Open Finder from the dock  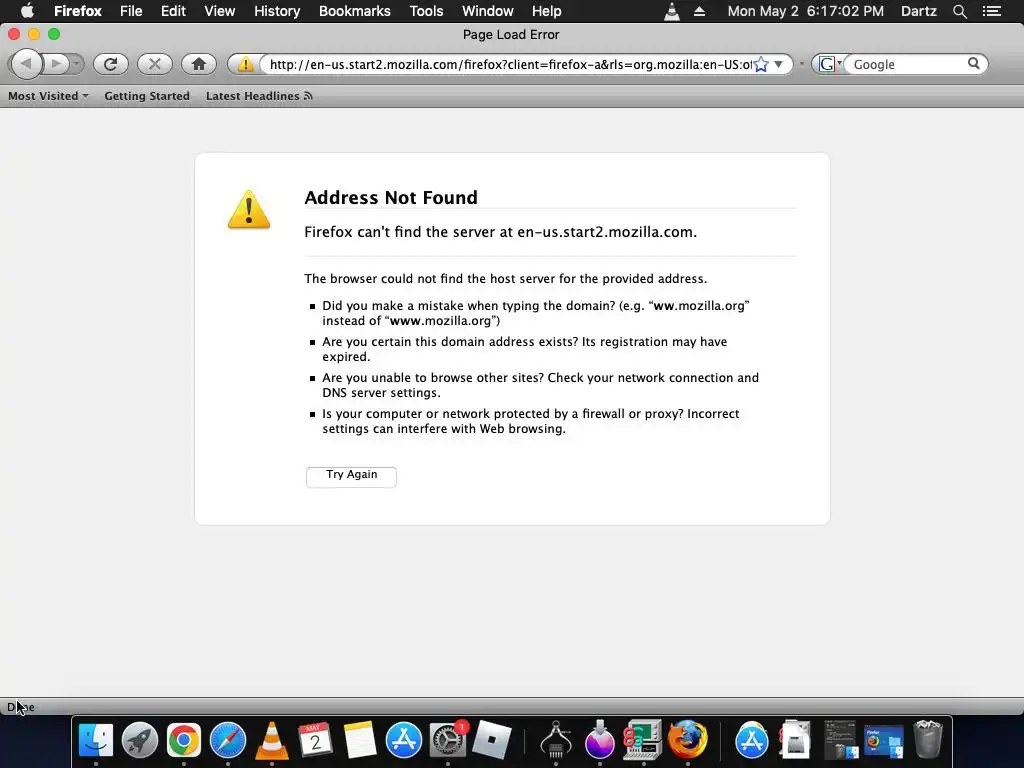click(96, 741)
